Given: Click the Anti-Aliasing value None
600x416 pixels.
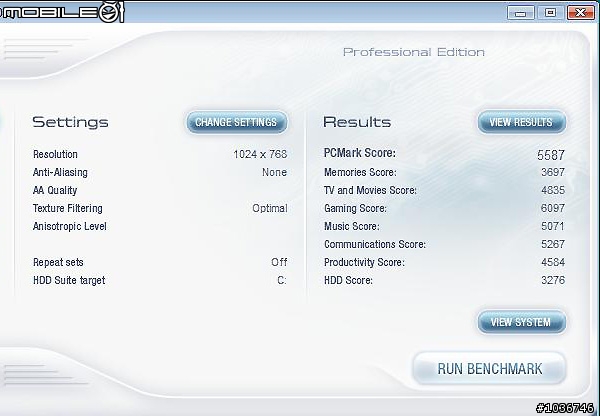Looking at the screenshot, I should 274,172.
